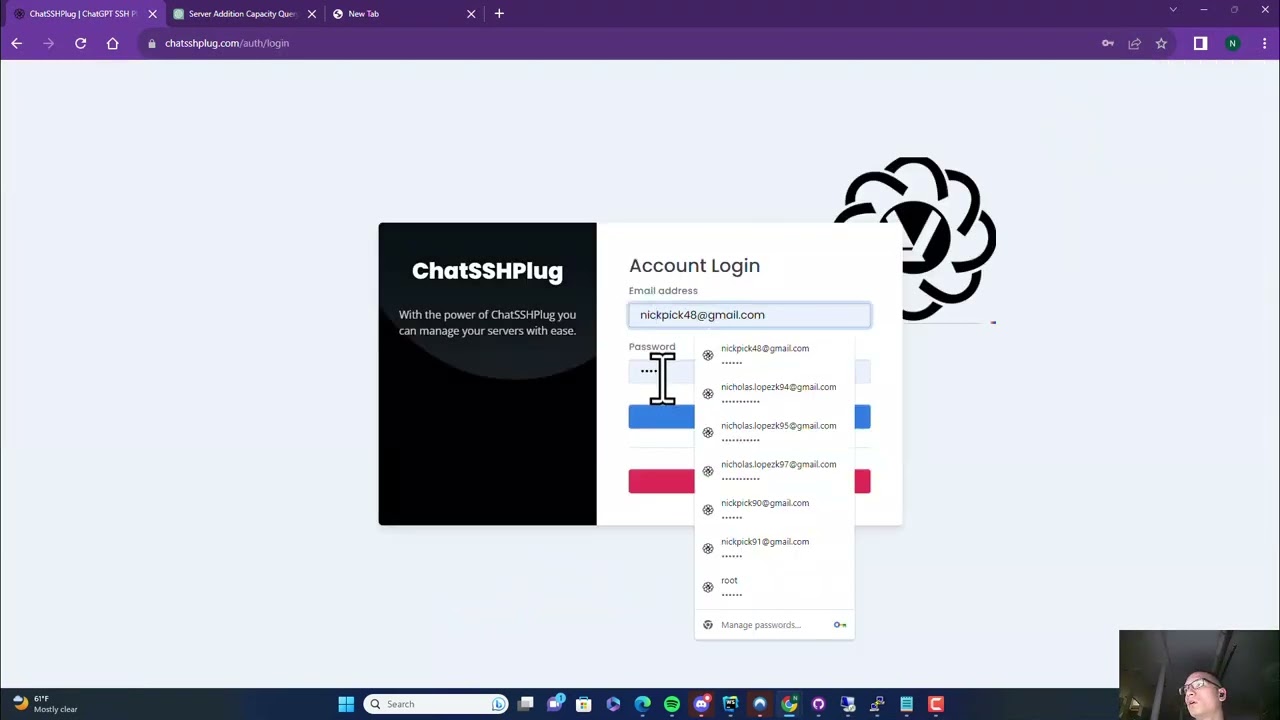
Task: Open Discord from the taskbar
Action: pyautogui.click(x=701, y=703)
